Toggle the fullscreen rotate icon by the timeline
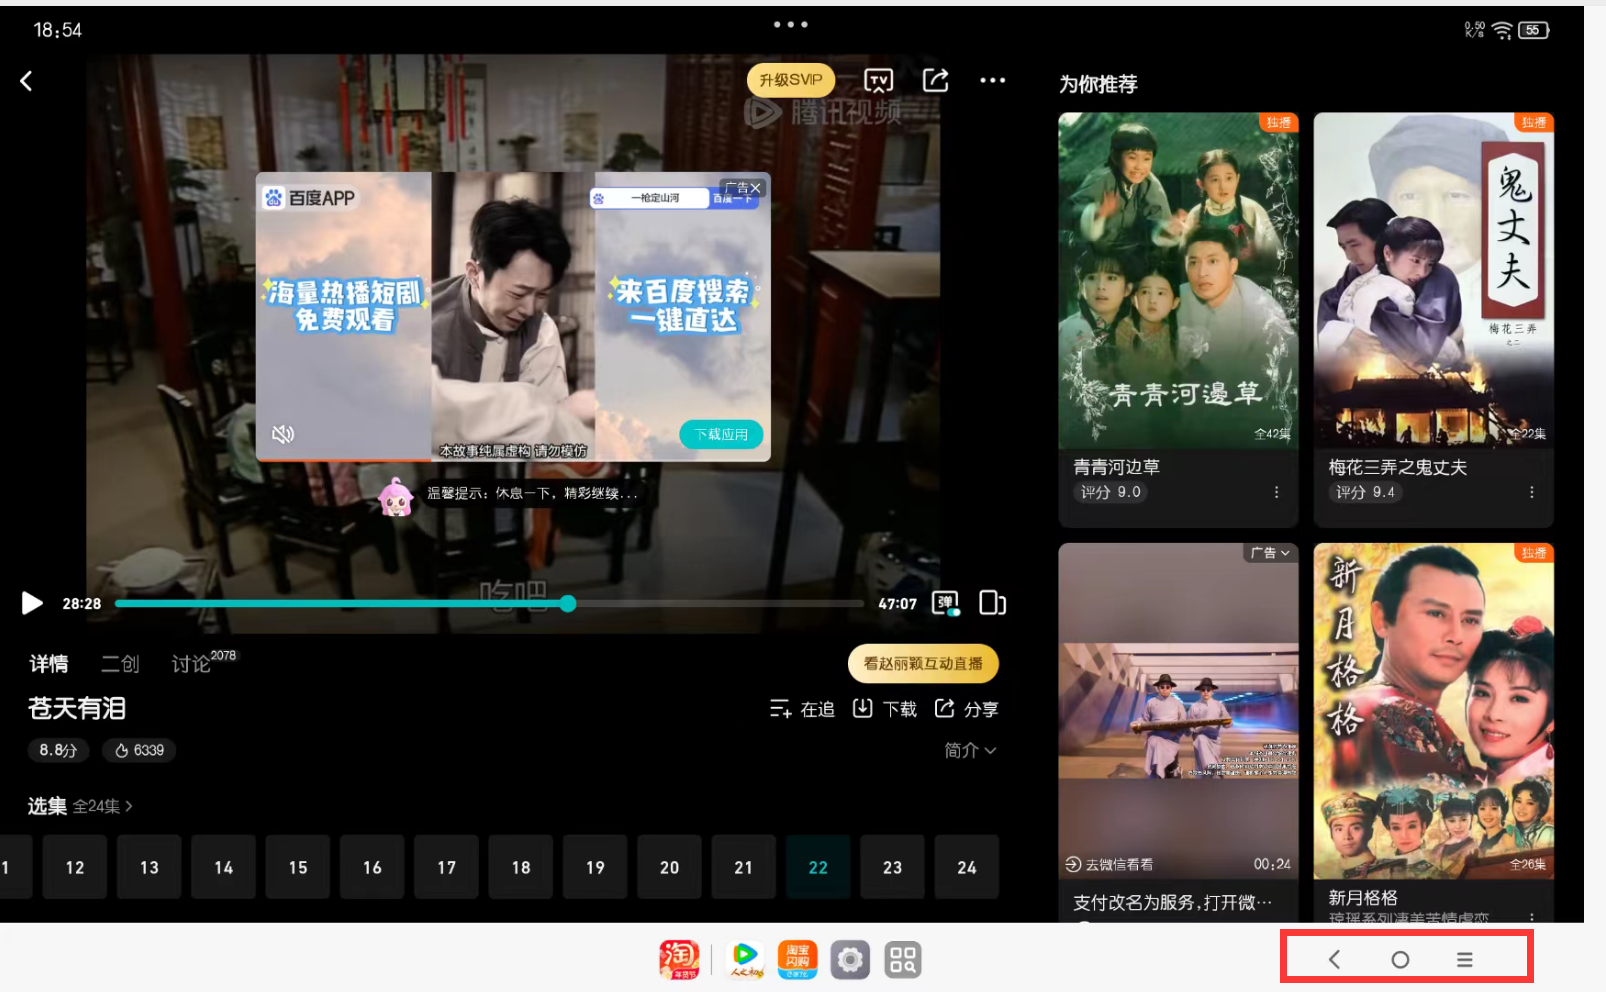This screenshot has width=1606, height=992. [x=992, y=603]
